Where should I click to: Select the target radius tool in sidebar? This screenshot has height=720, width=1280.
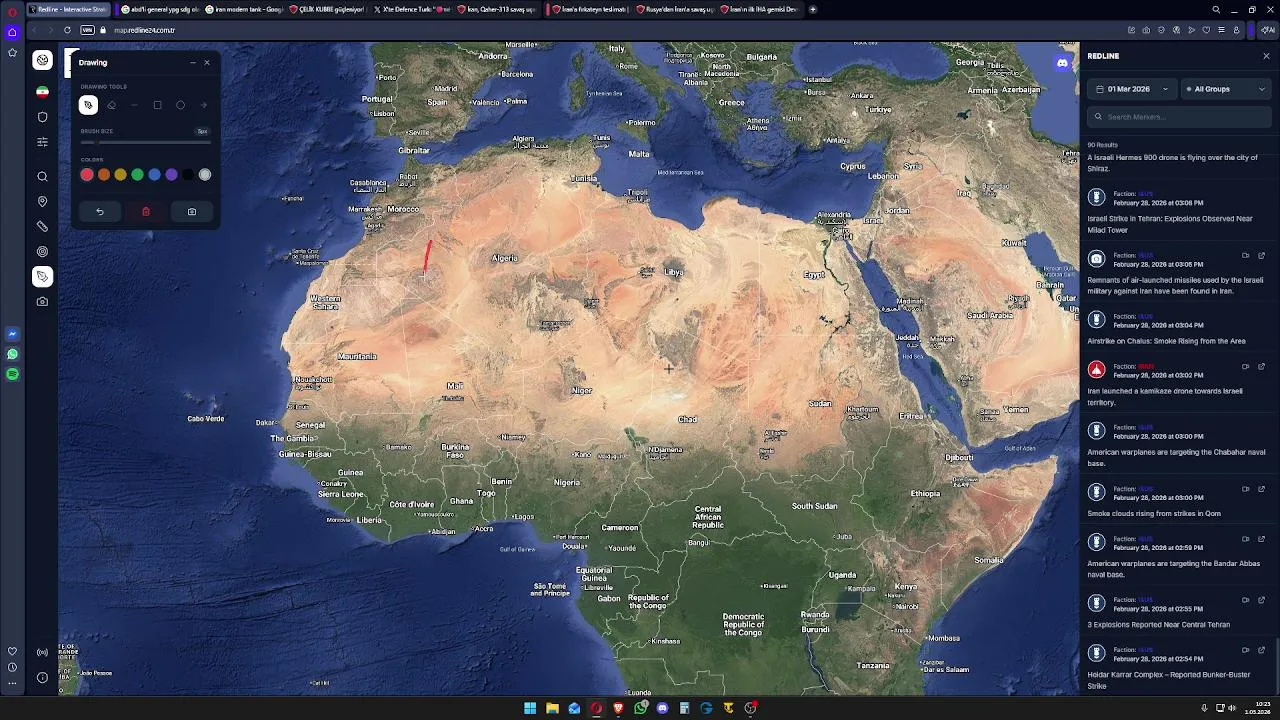pyautogui.click(x=42, y=252)
